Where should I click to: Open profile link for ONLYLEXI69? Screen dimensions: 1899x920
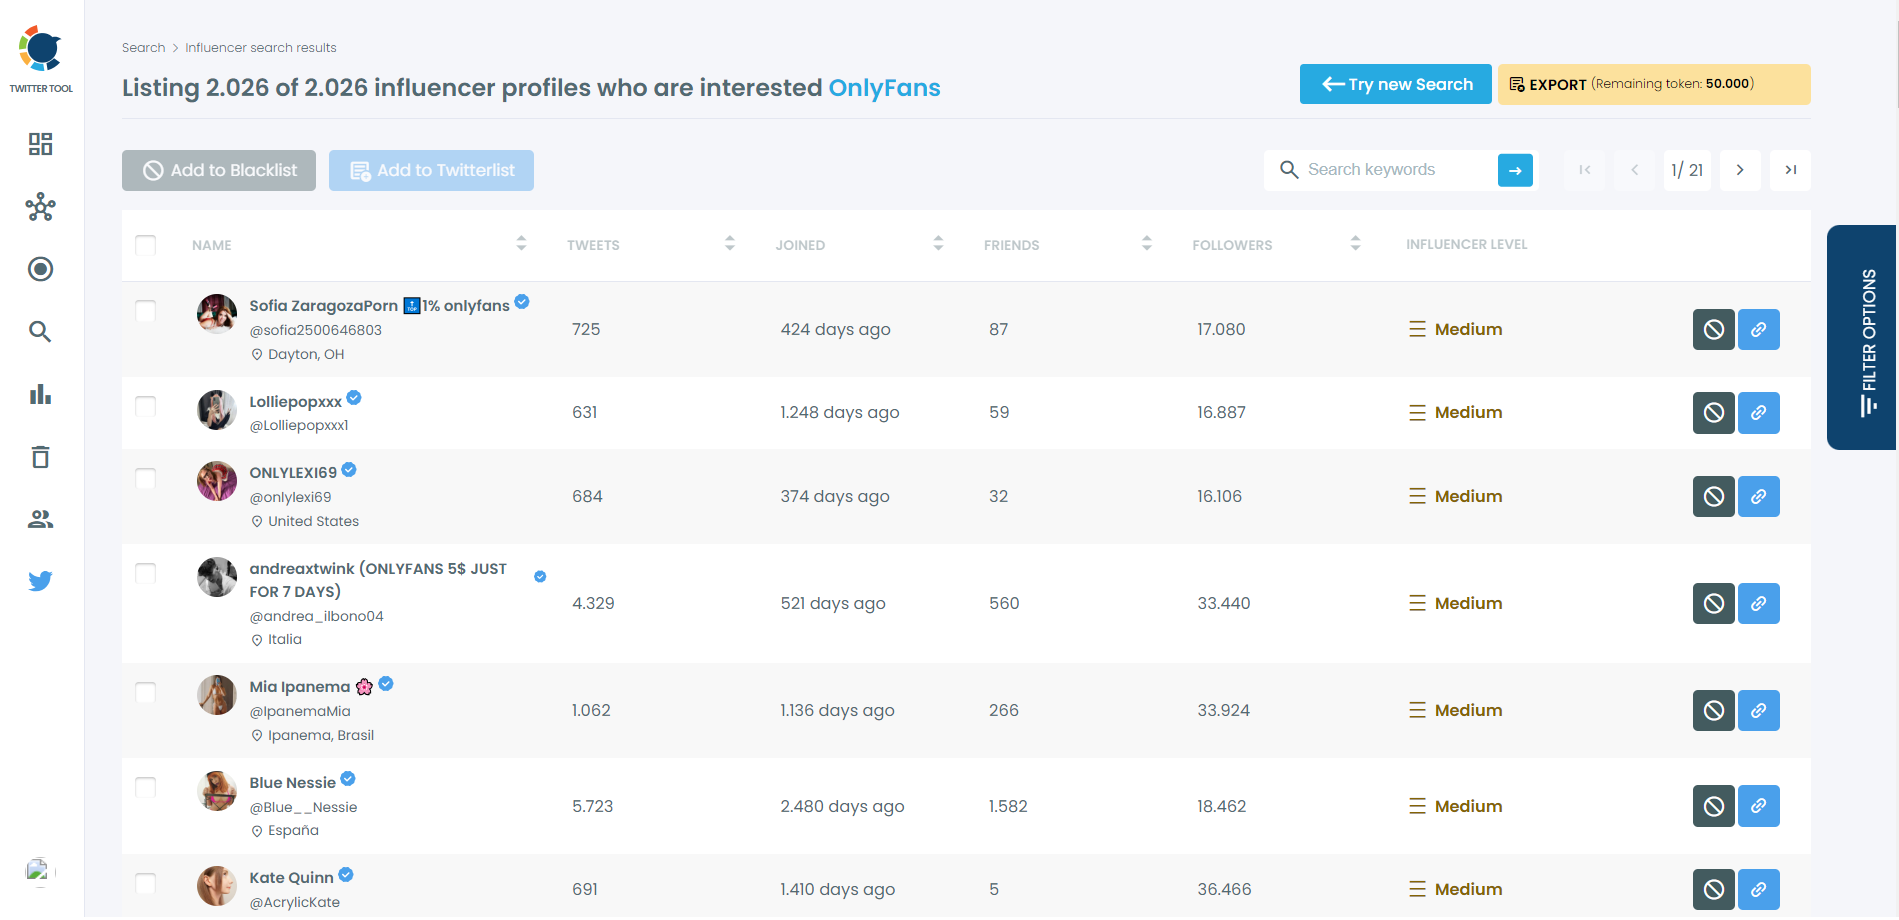pos(1758,496)
